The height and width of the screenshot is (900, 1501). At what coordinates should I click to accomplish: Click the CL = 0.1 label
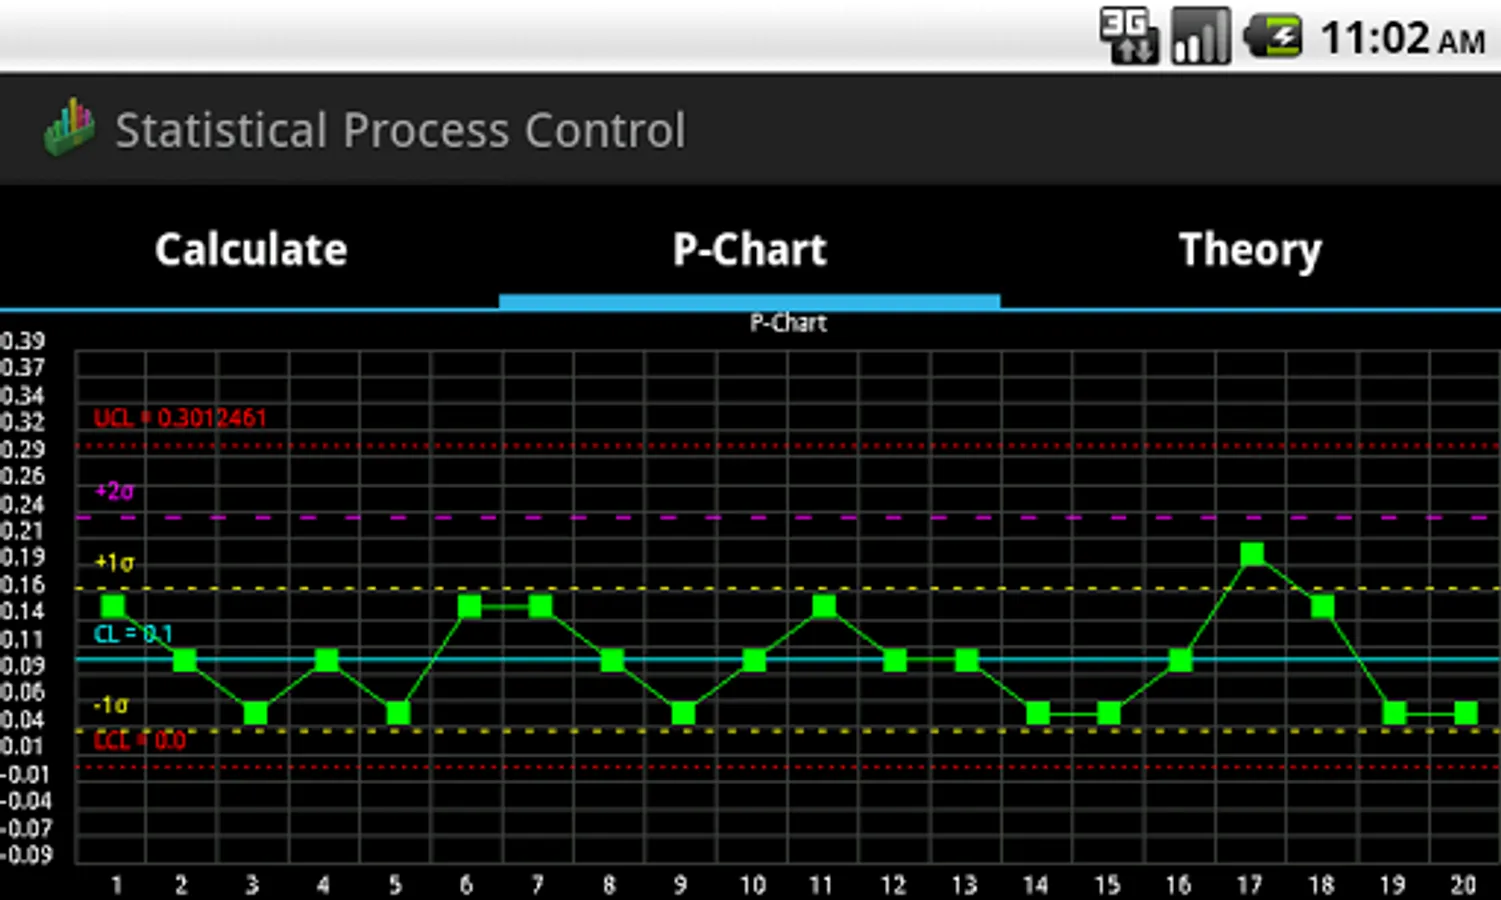tap(133, 634)
